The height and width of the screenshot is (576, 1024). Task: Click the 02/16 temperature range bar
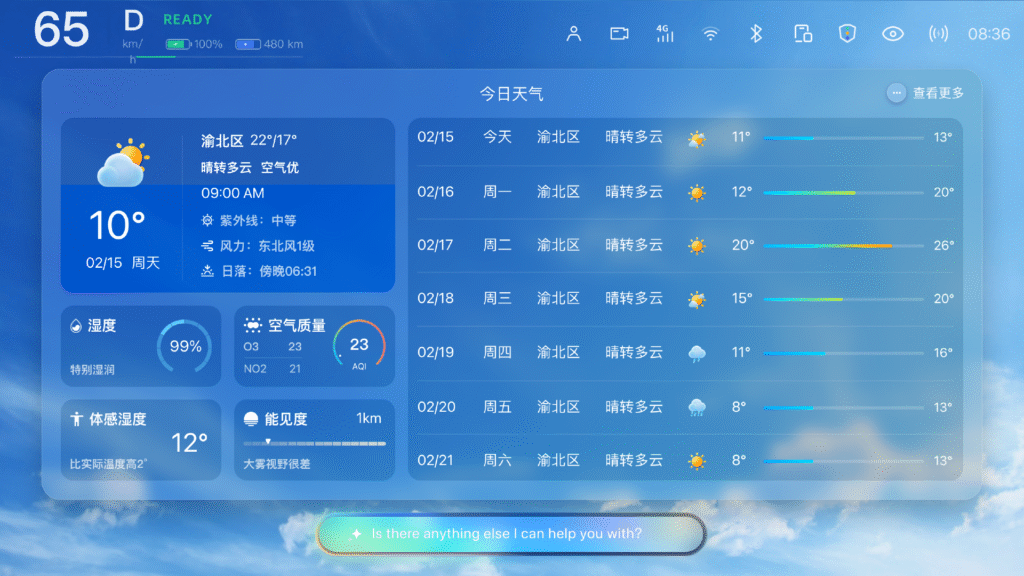tap(843, 193)
